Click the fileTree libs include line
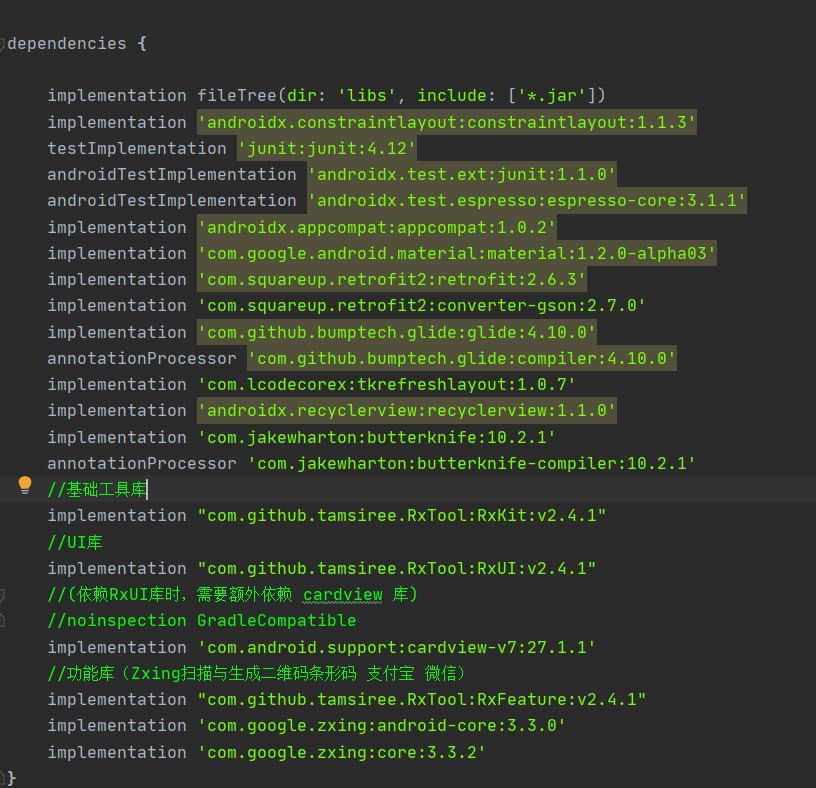This screenshot has height=788, width=816. tap(326, 95)
